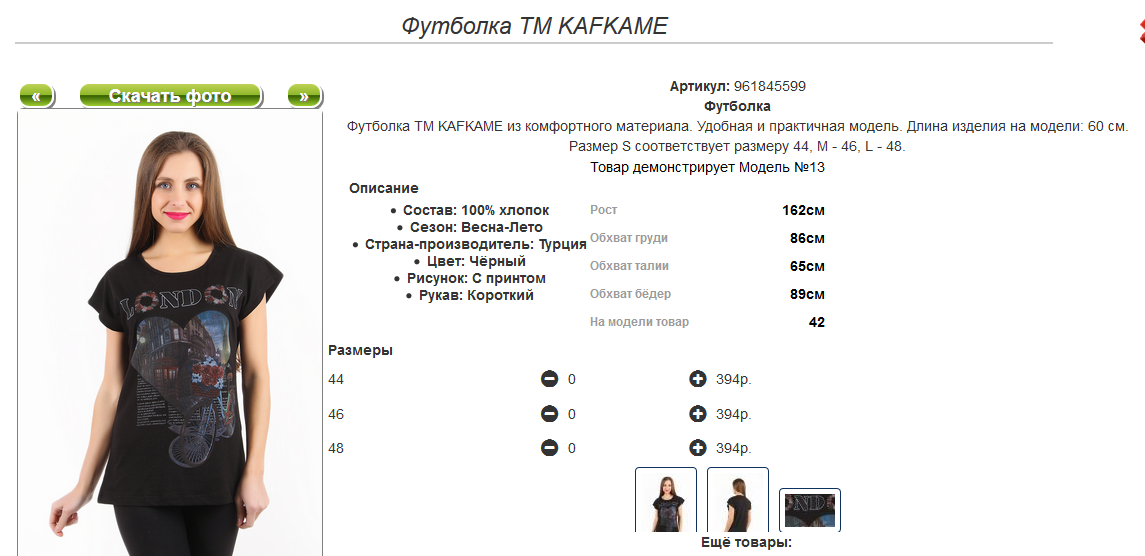Click the title Футболка ТМ KAFKAME
Image resolution: width=1145 pixels, height=556 pixels.
tap(535, 26)
